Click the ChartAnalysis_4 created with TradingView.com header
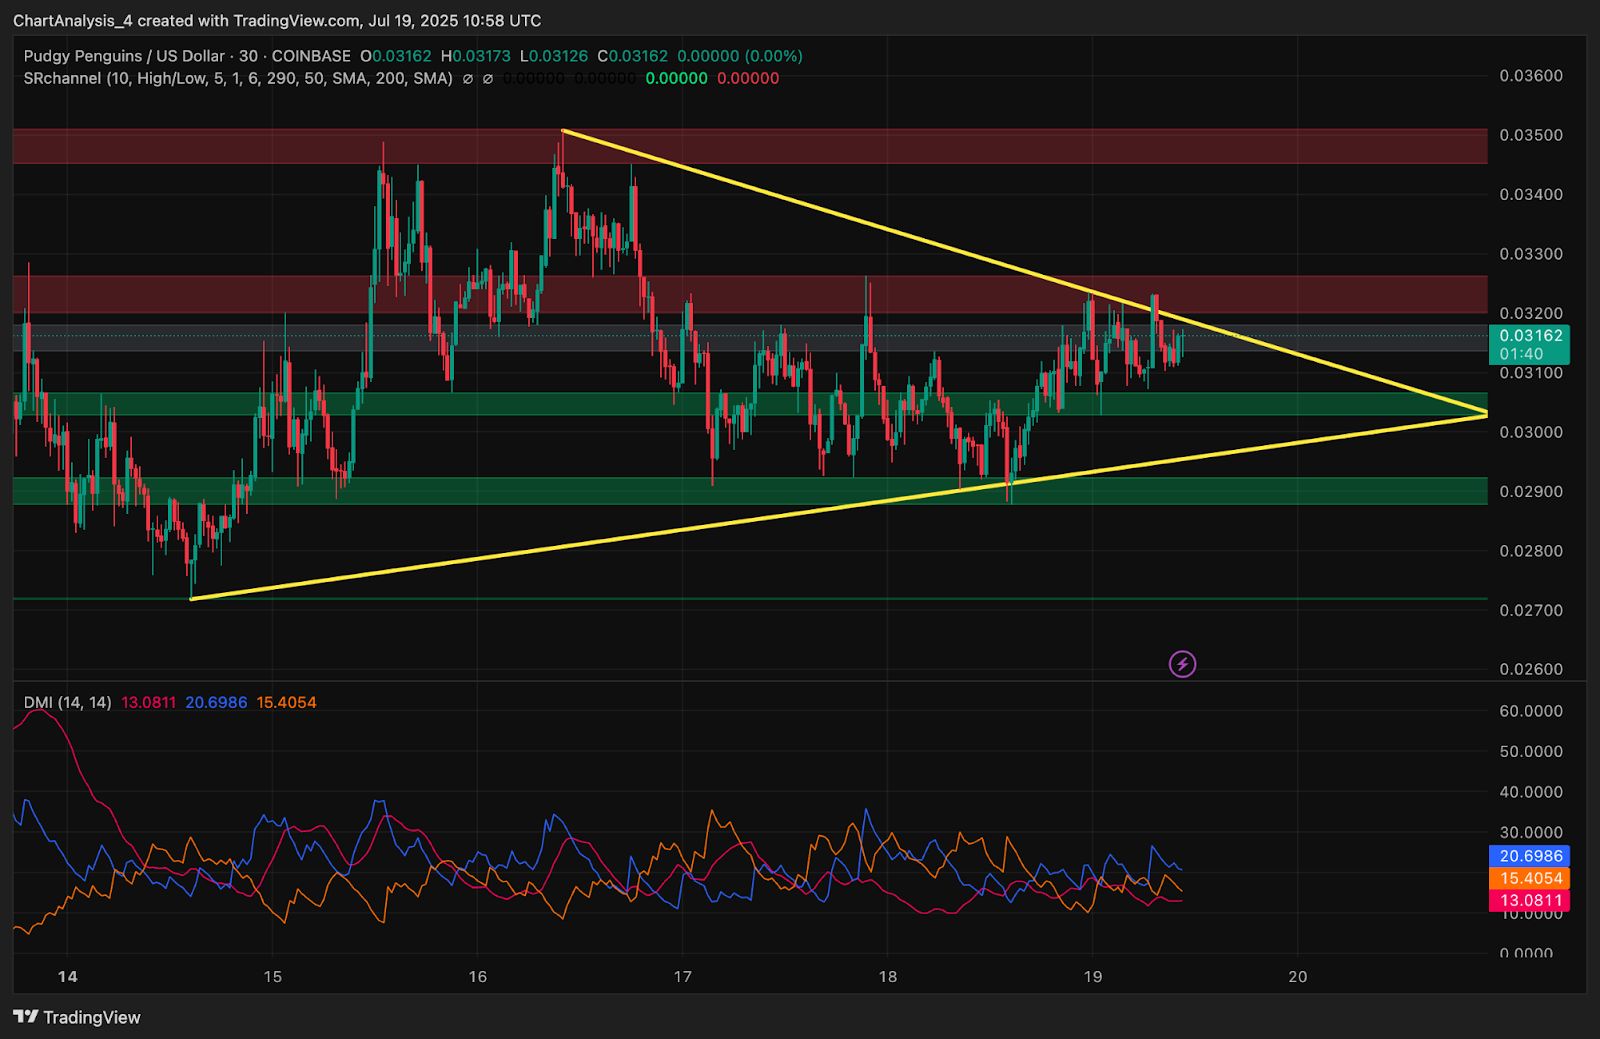This screenshot has width=1600, height=1039. (x=277, y=20)
